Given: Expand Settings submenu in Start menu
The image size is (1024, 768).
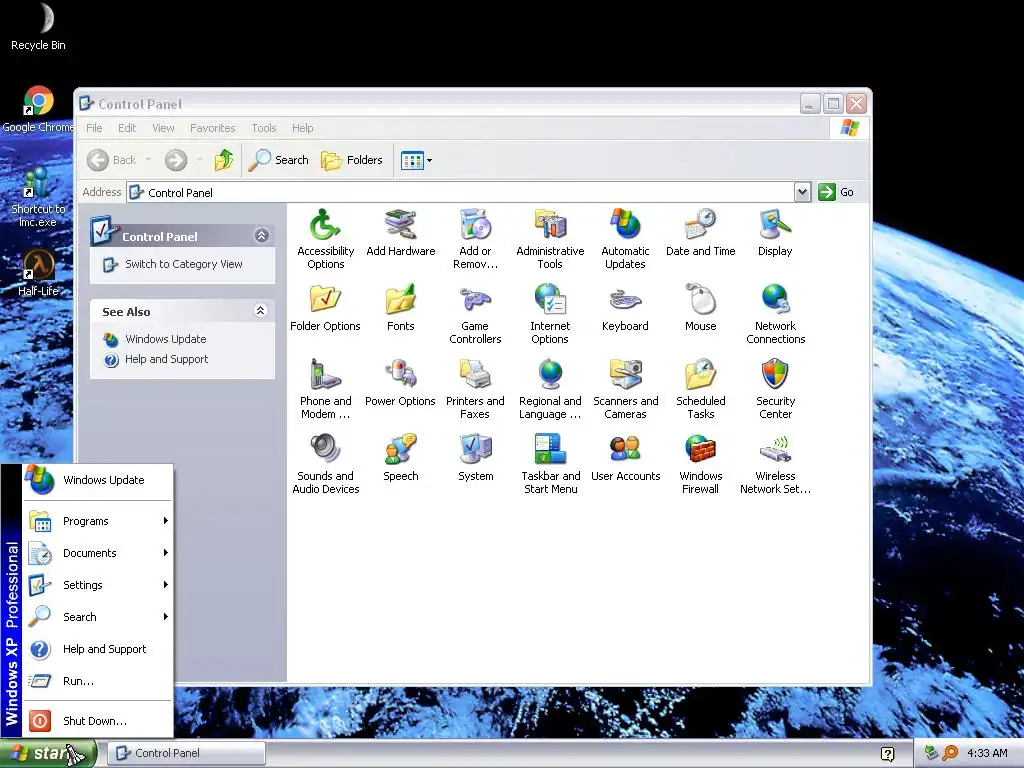Looking at the screenshot, I should pos(98,585).
